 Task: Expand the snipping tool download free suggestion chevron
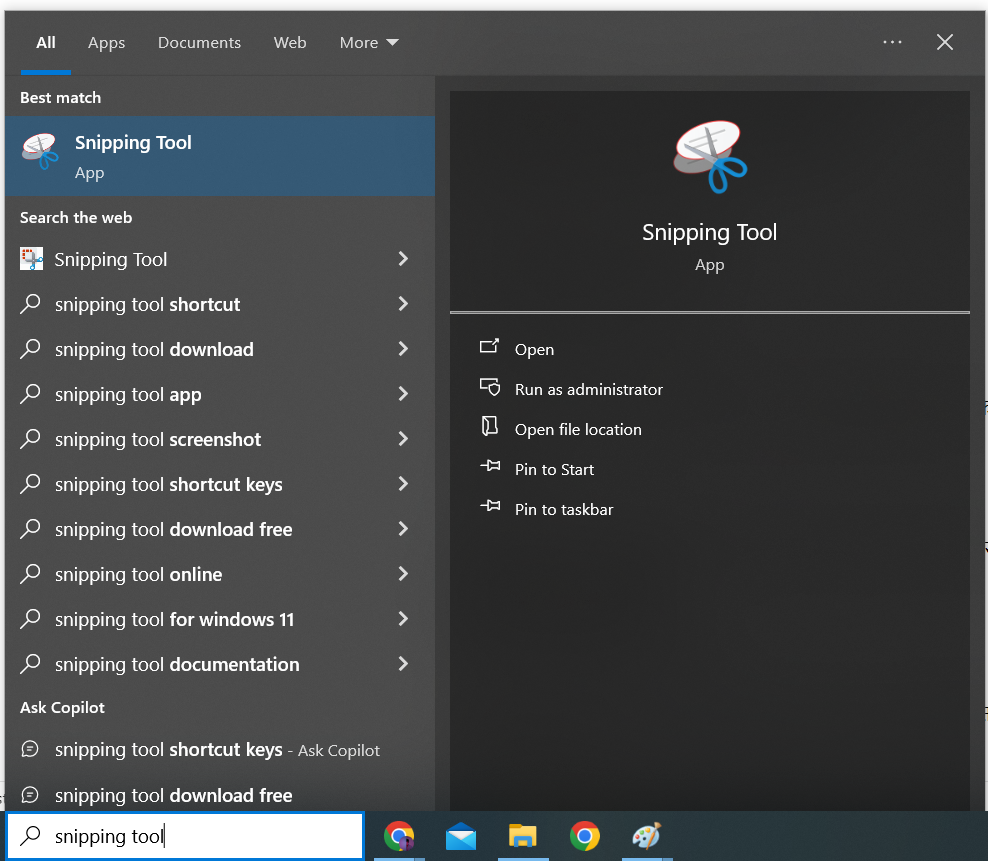click(x=403, y=529)
